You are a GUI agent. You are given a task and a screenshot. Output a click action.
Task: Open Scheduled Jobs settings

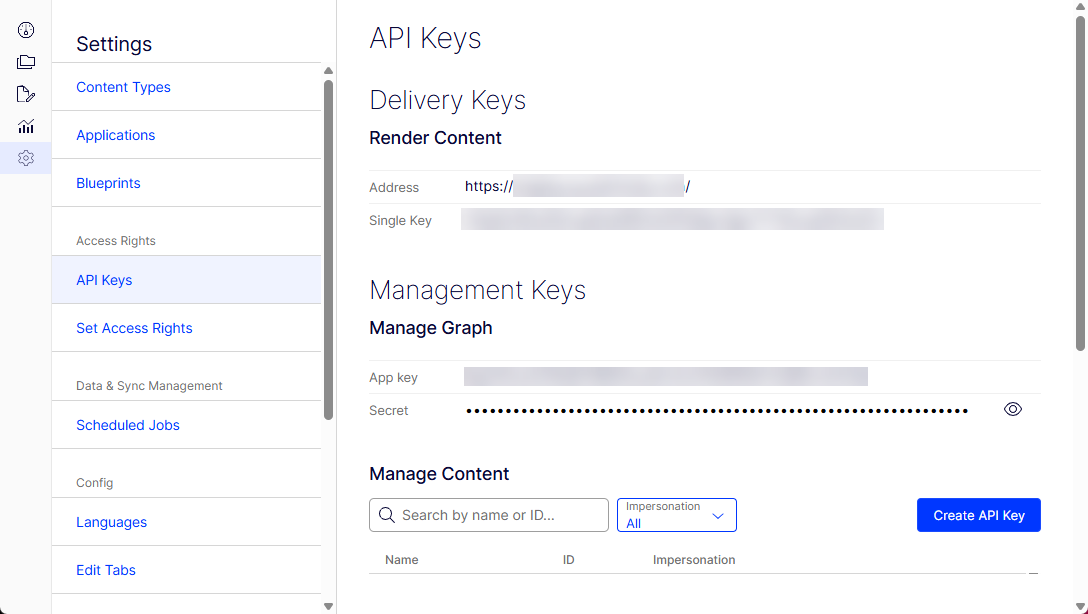pyautogui.click(x=128, y=425)
